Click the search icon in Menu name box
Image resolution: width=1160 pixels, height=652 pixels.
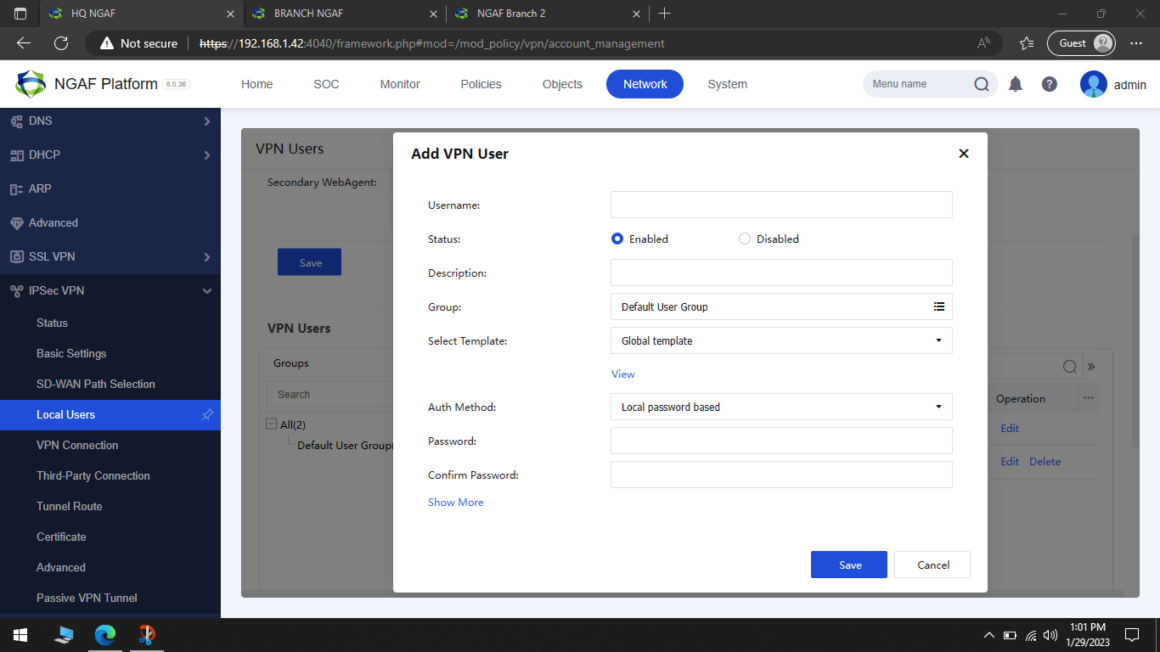point(981,84)
